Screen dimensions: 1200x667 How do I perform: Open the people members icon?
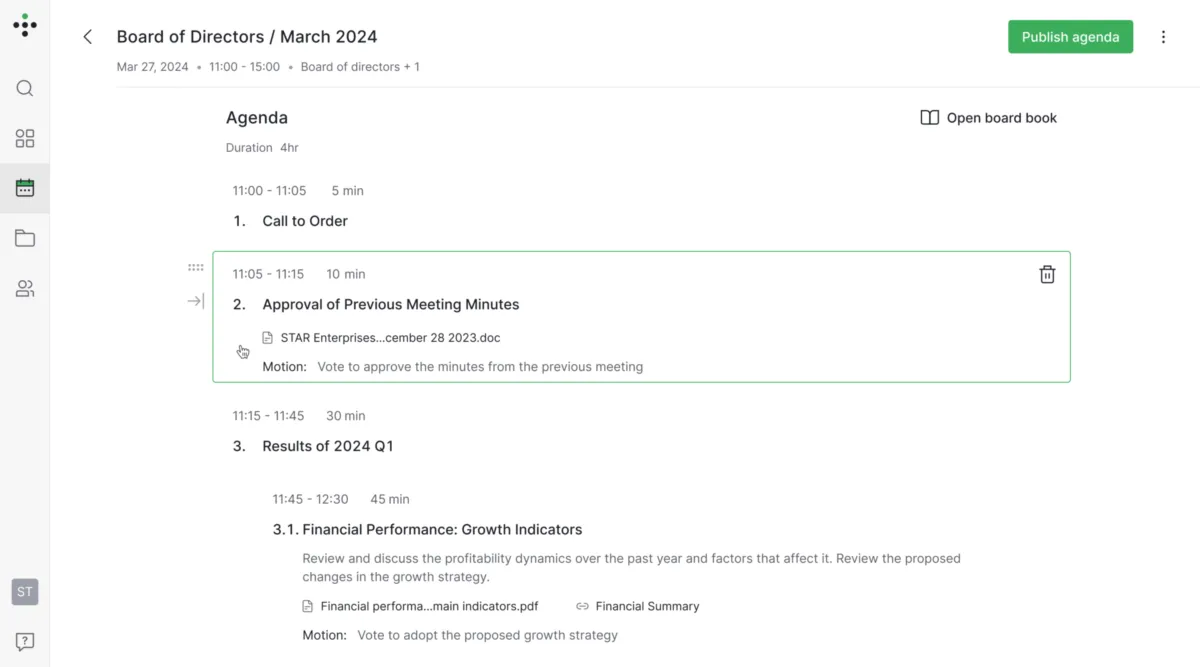25,288
